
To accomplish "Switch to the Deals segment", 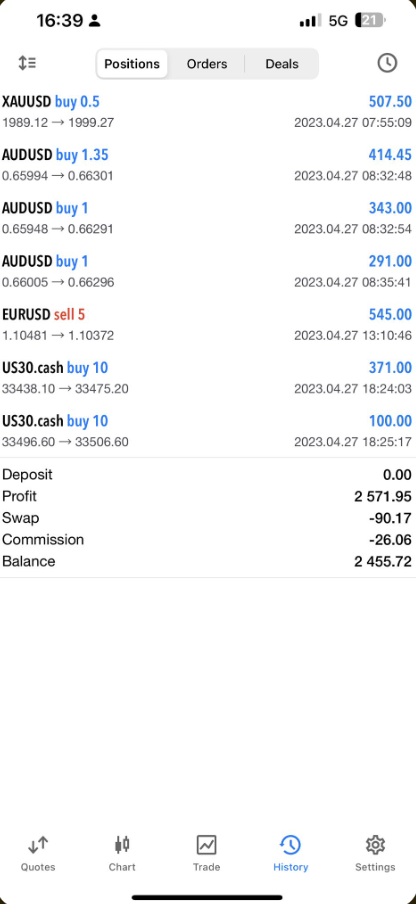I will tap(282, 64).
